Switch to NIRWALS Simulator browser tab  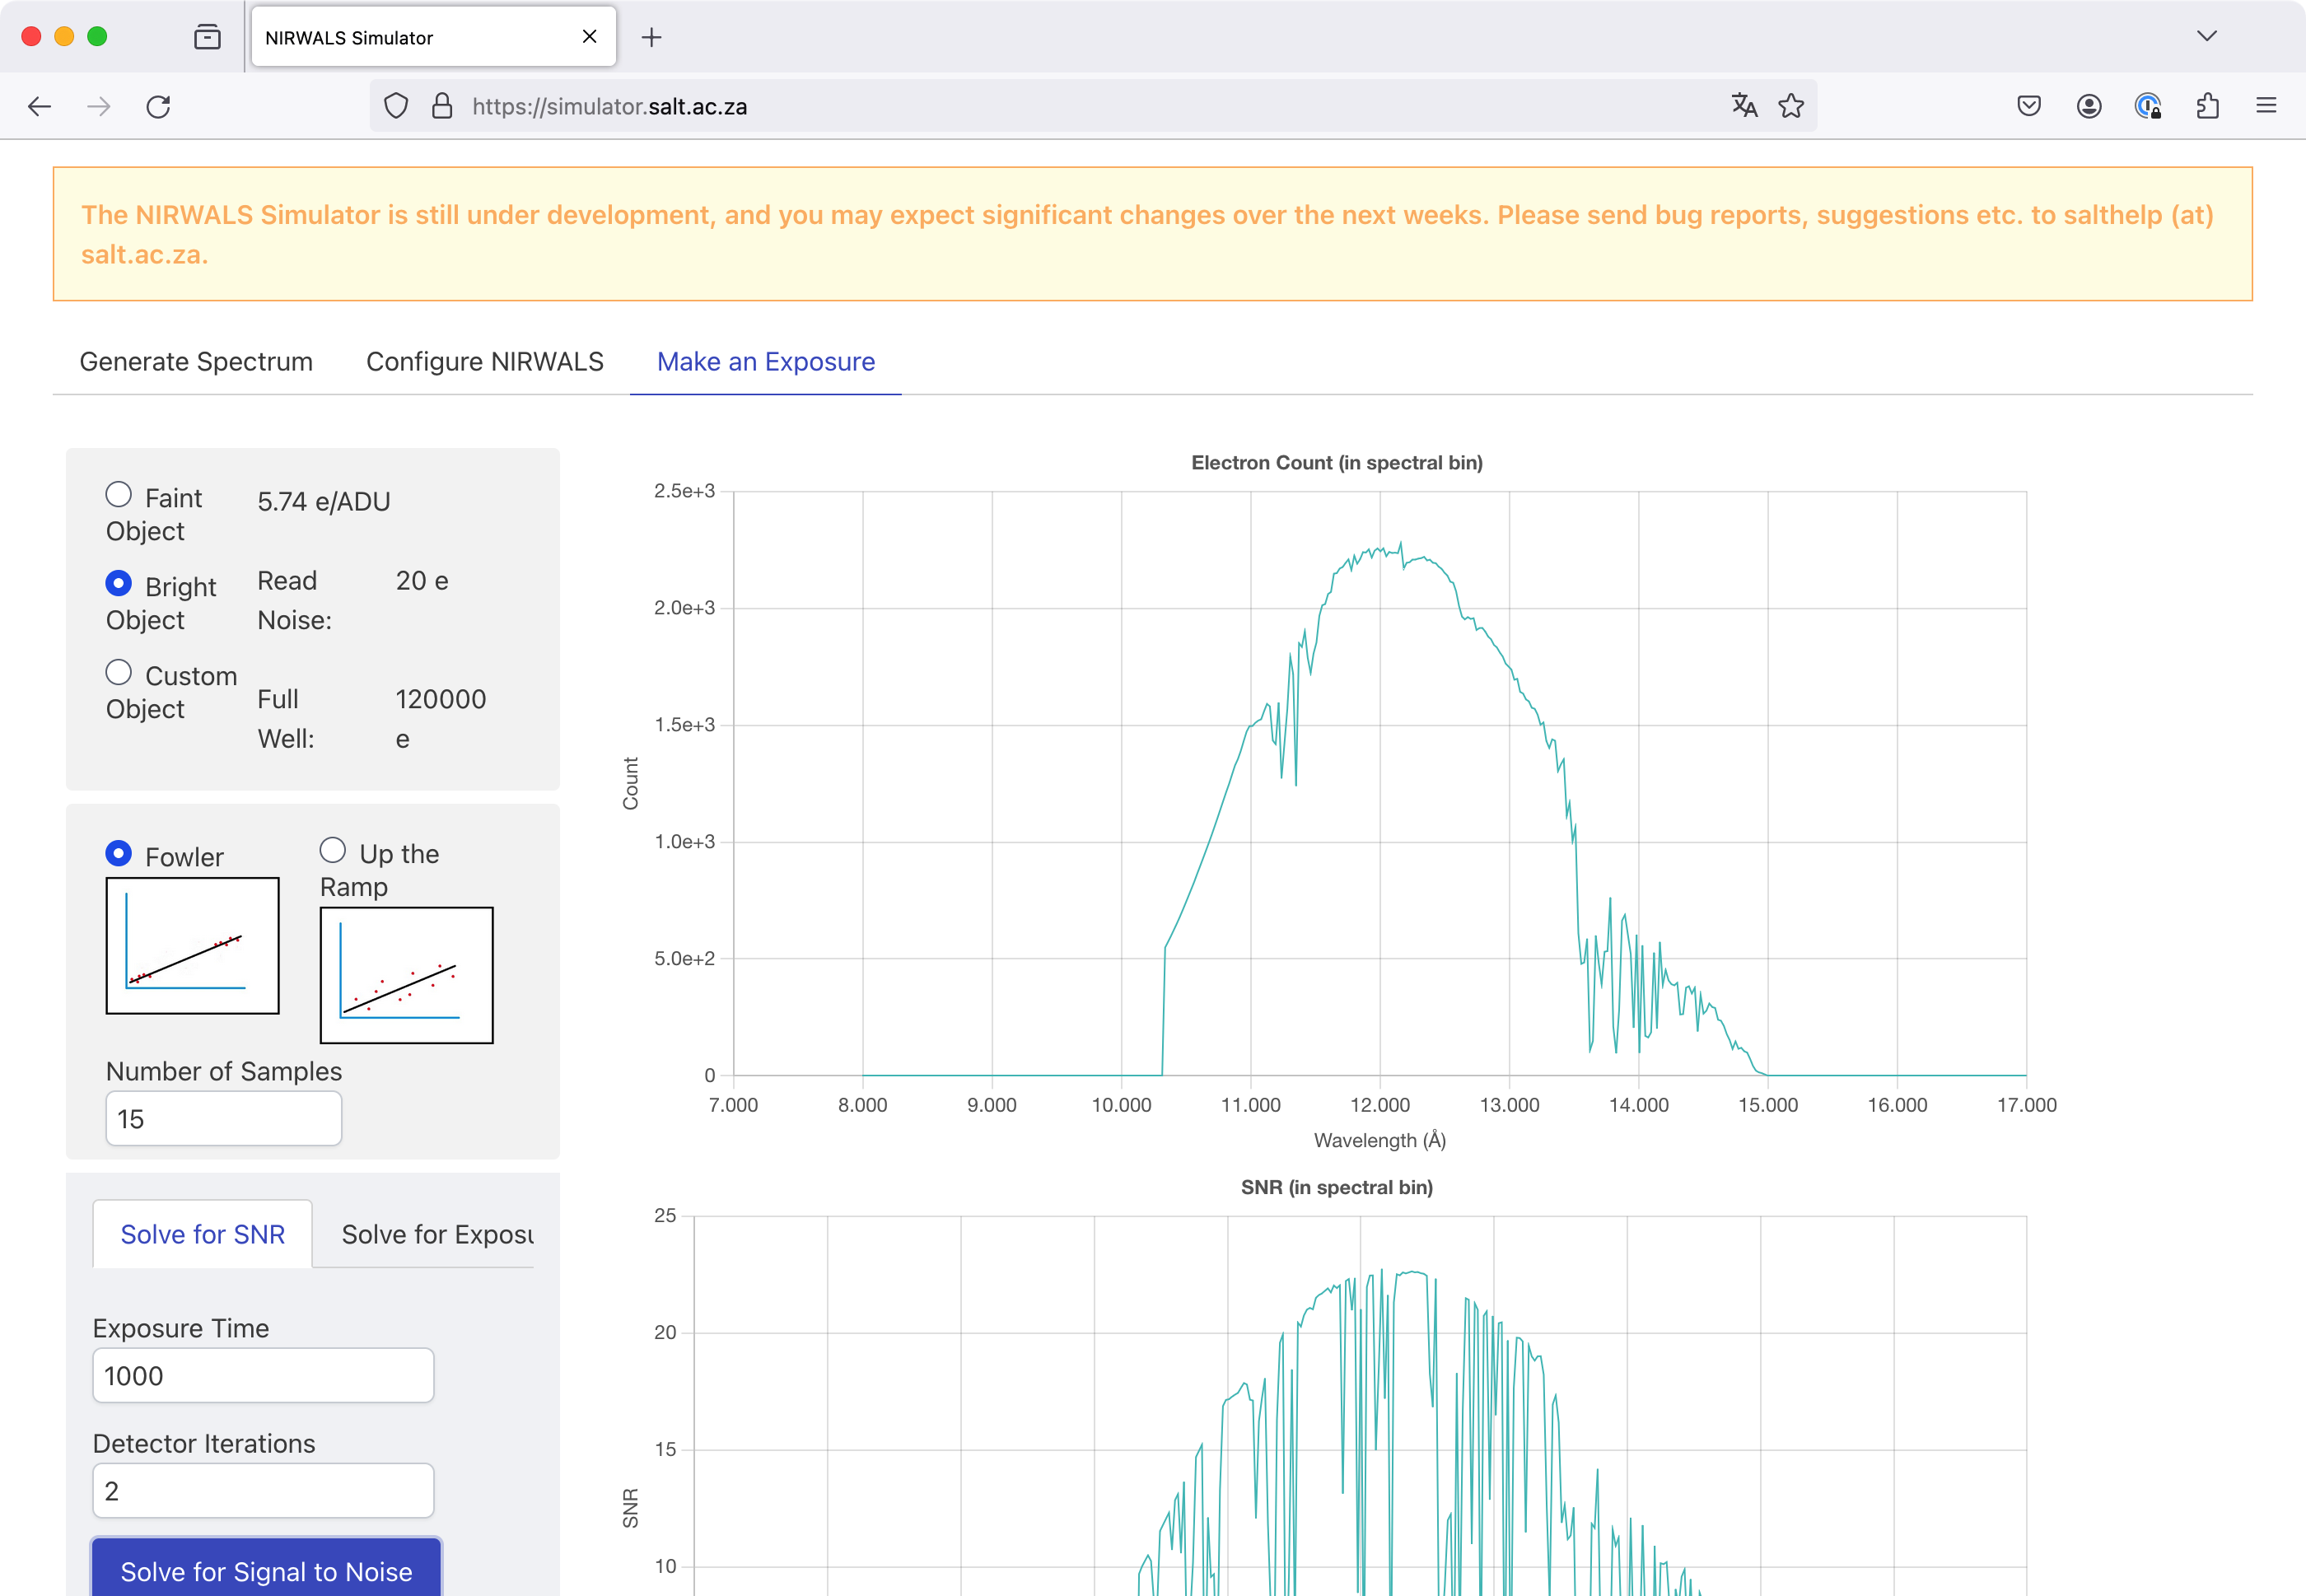(434, 38)
